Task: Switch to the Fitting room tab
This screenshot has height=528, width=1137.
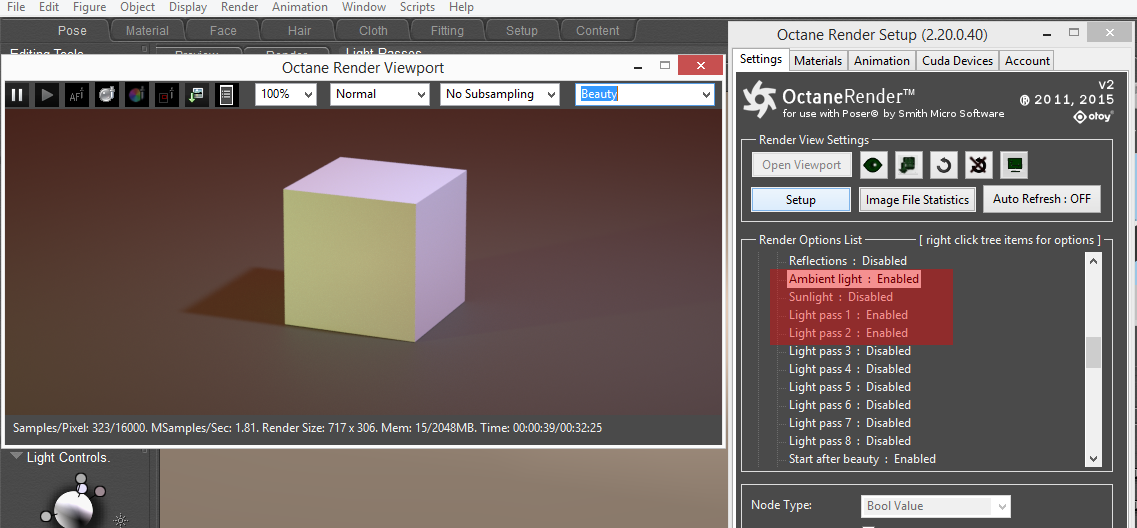Action: pos(447,30)
